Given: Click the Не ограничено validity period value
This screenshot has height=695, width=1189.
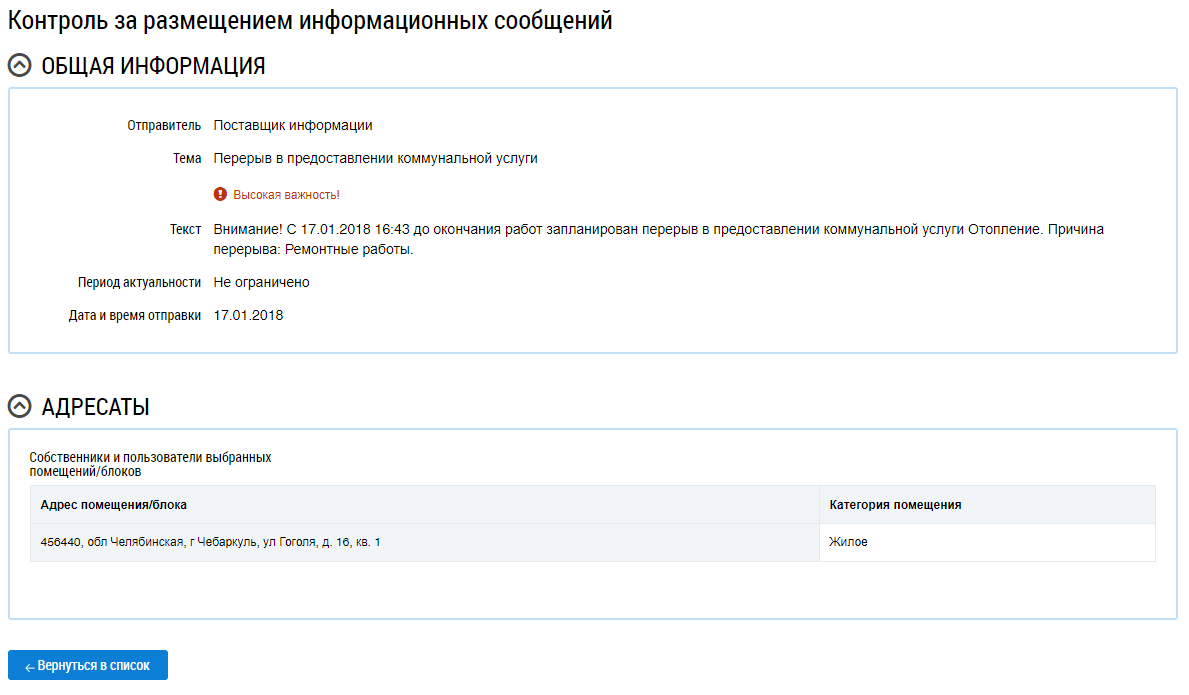Looking at the screenshot, I should click(261, 283).
